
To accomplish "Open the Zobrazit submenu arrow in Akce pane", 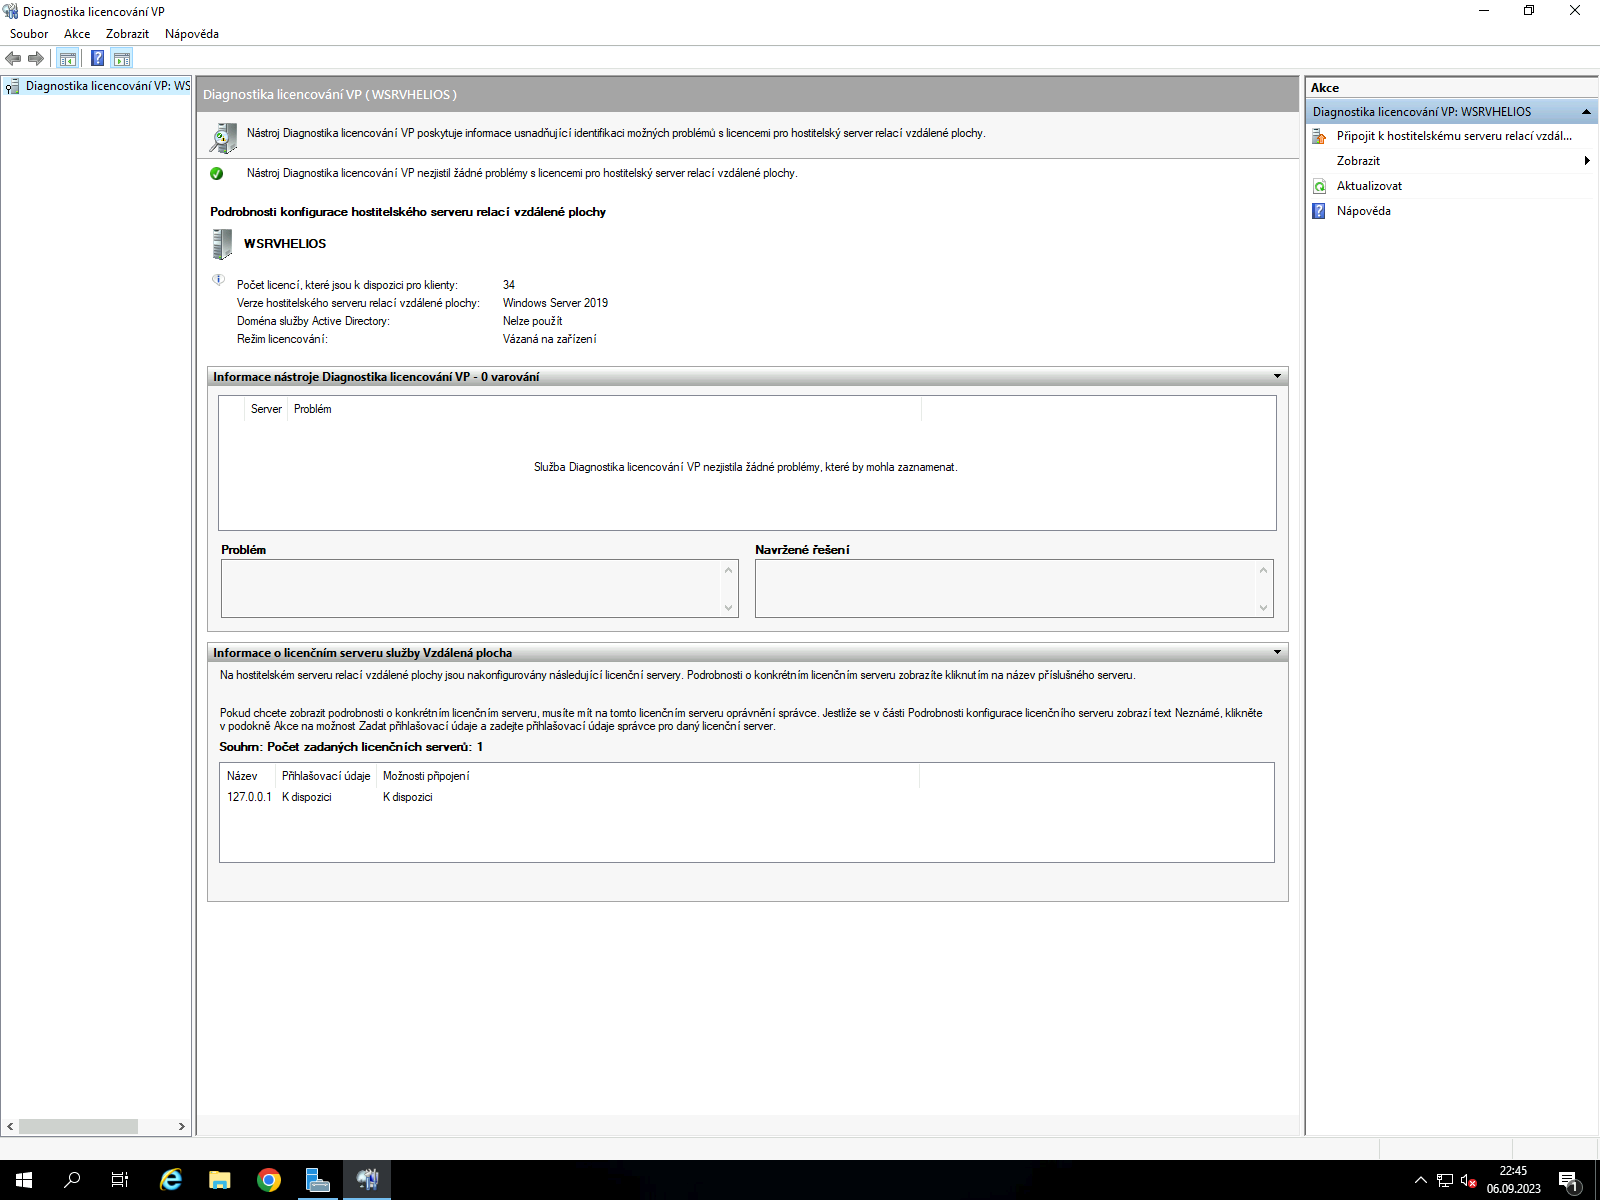I will tap(1587, 160).
